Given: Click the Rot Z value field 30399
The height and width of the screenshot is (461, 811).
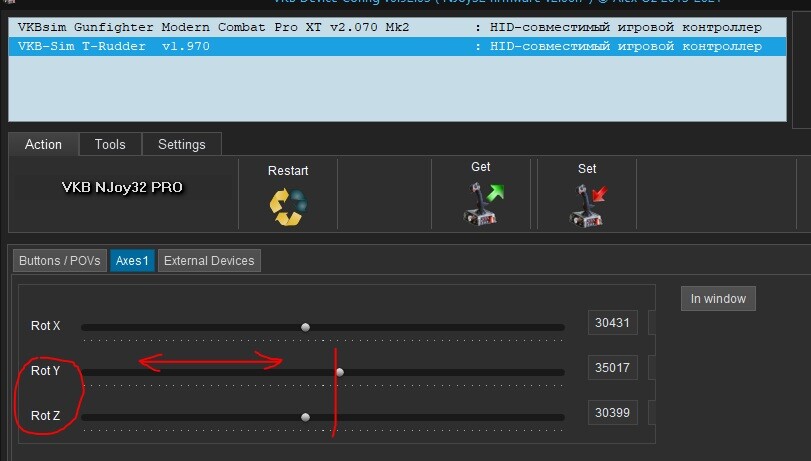Looking at the screenshot, I should tap(612, 413).
